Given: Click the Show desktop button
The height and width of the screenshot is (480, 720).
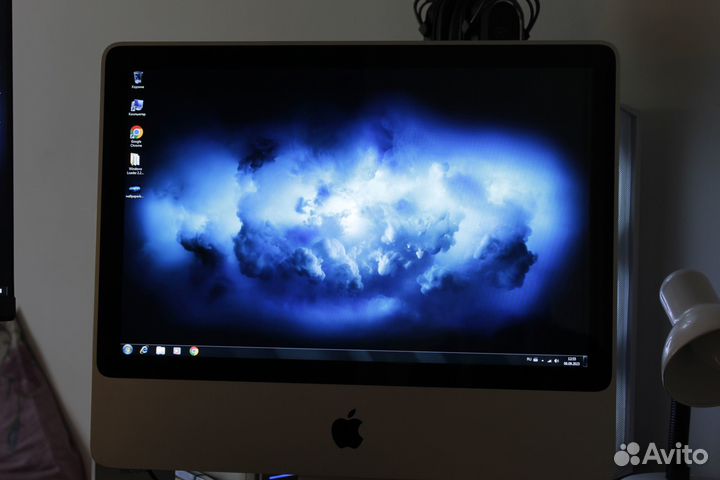Looking at the screenshot, I should click(585, 361).
